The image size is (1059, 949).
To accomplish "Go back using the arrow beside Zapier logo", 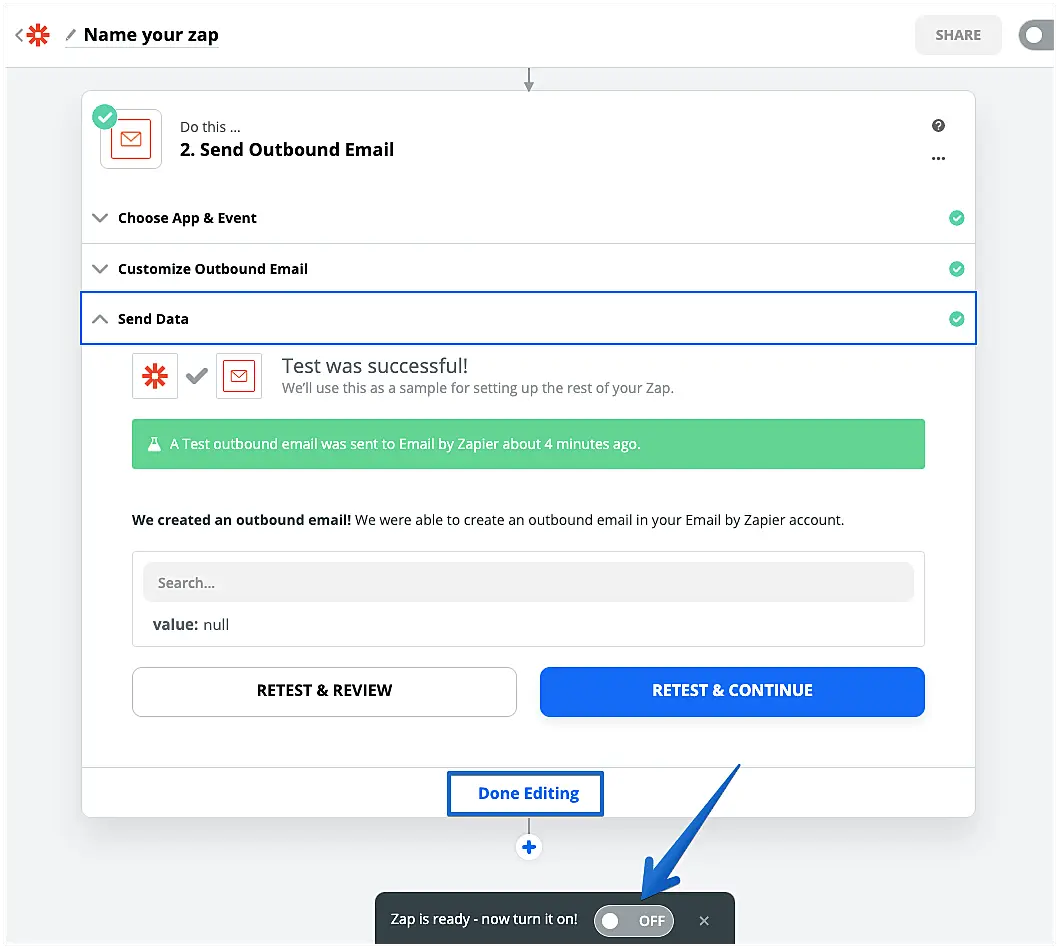I will (19, 35).
